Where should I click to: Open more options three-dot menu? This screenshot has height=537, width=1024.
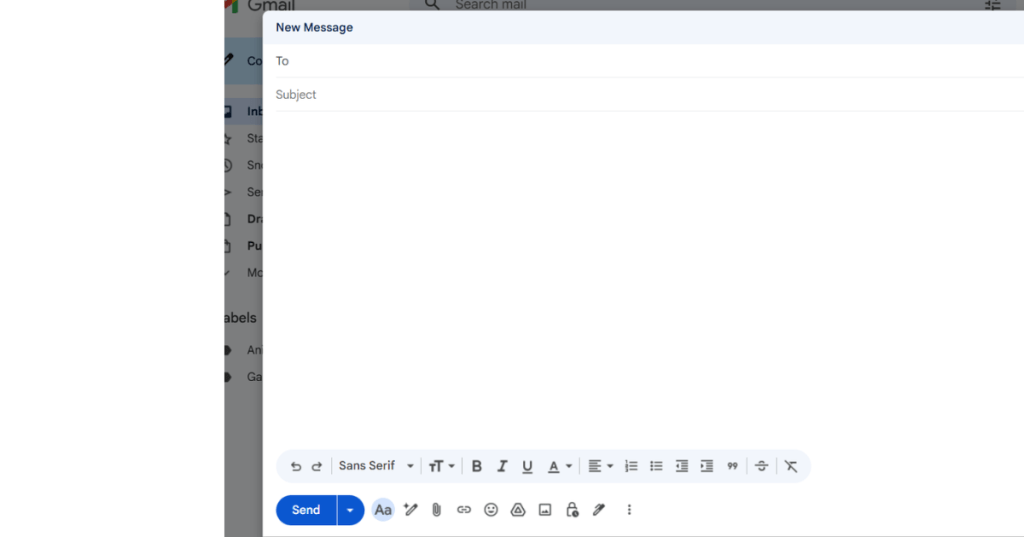[x=629, y=510]
